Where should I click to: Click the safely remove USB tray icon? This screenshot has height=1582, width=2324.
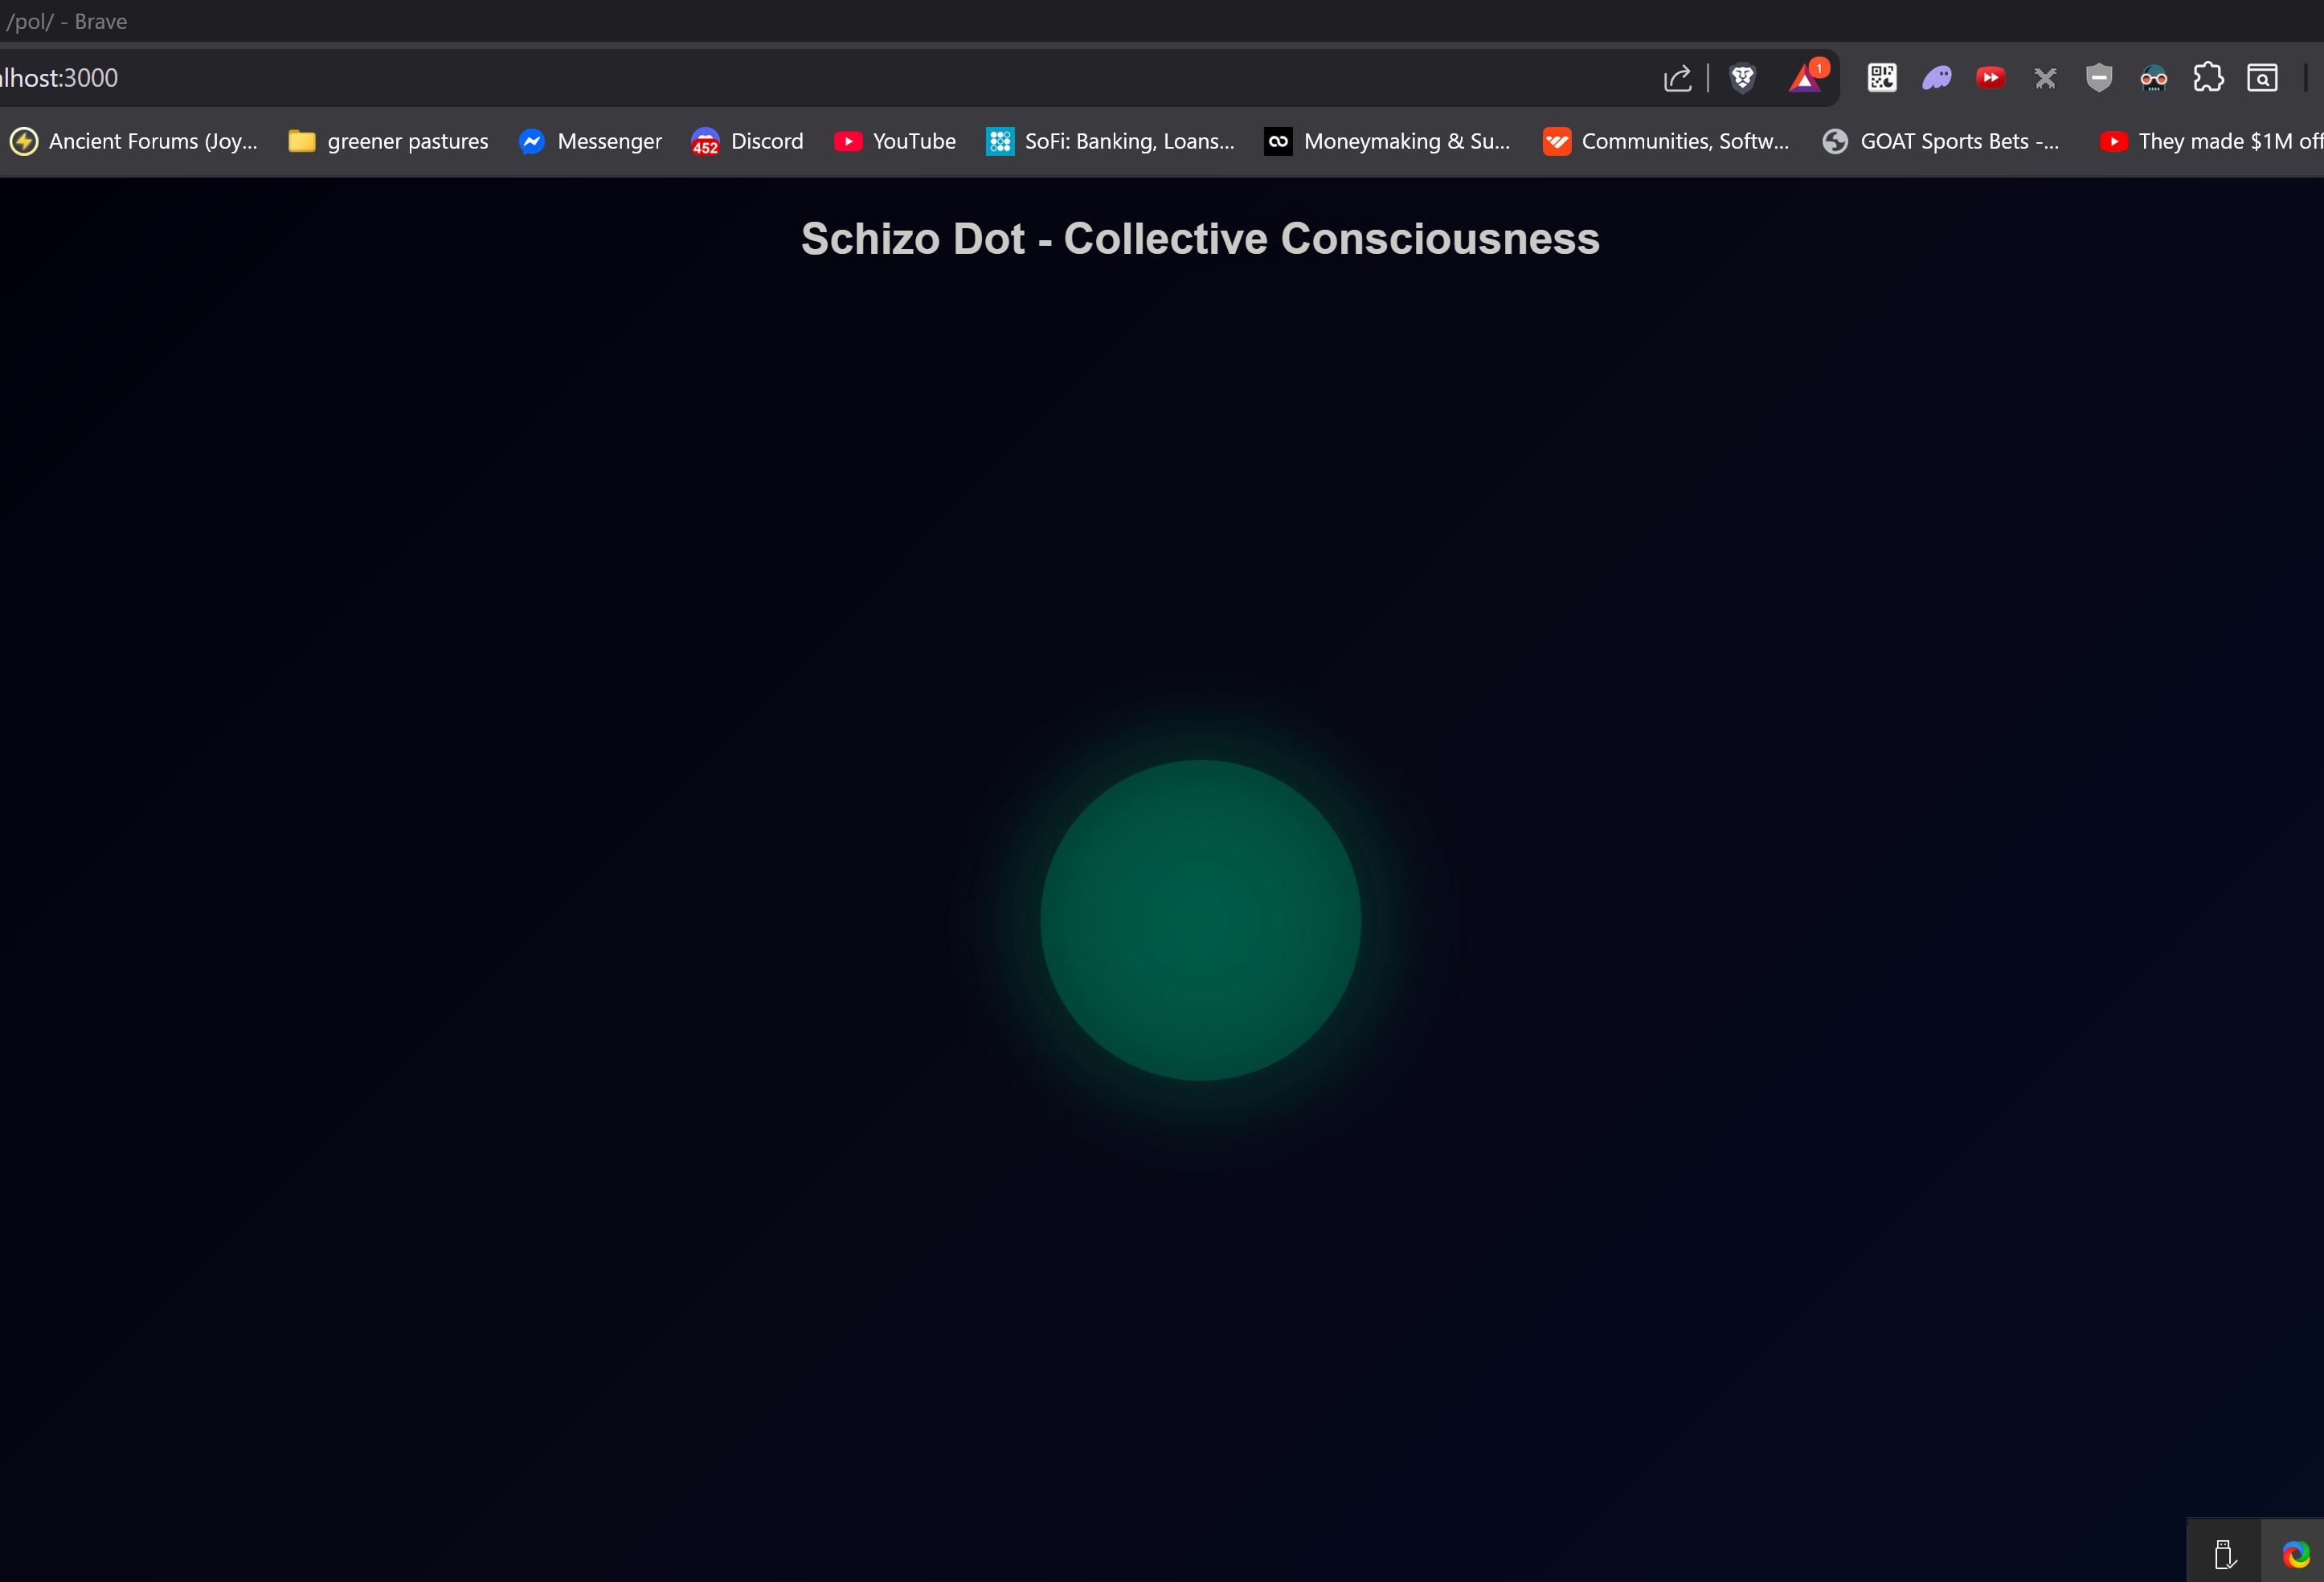click(x=2224, y=1554)
